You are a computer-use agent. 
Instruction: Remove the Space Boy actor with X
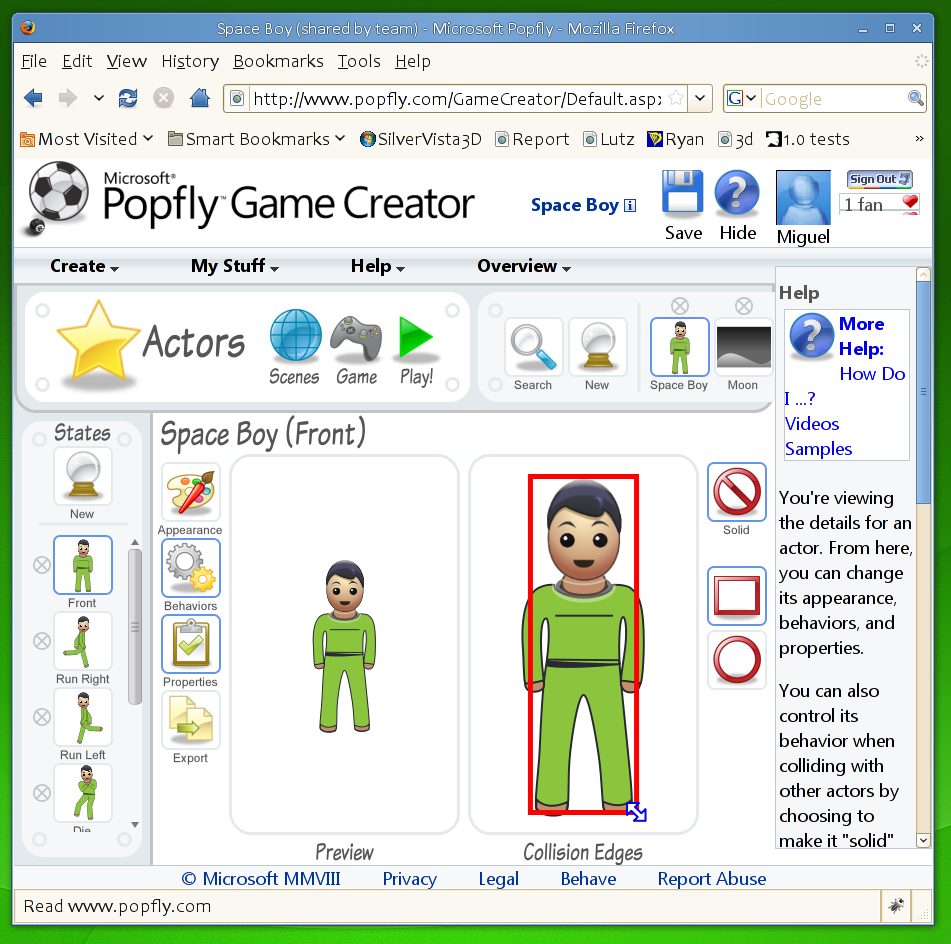tap(680, 306)
